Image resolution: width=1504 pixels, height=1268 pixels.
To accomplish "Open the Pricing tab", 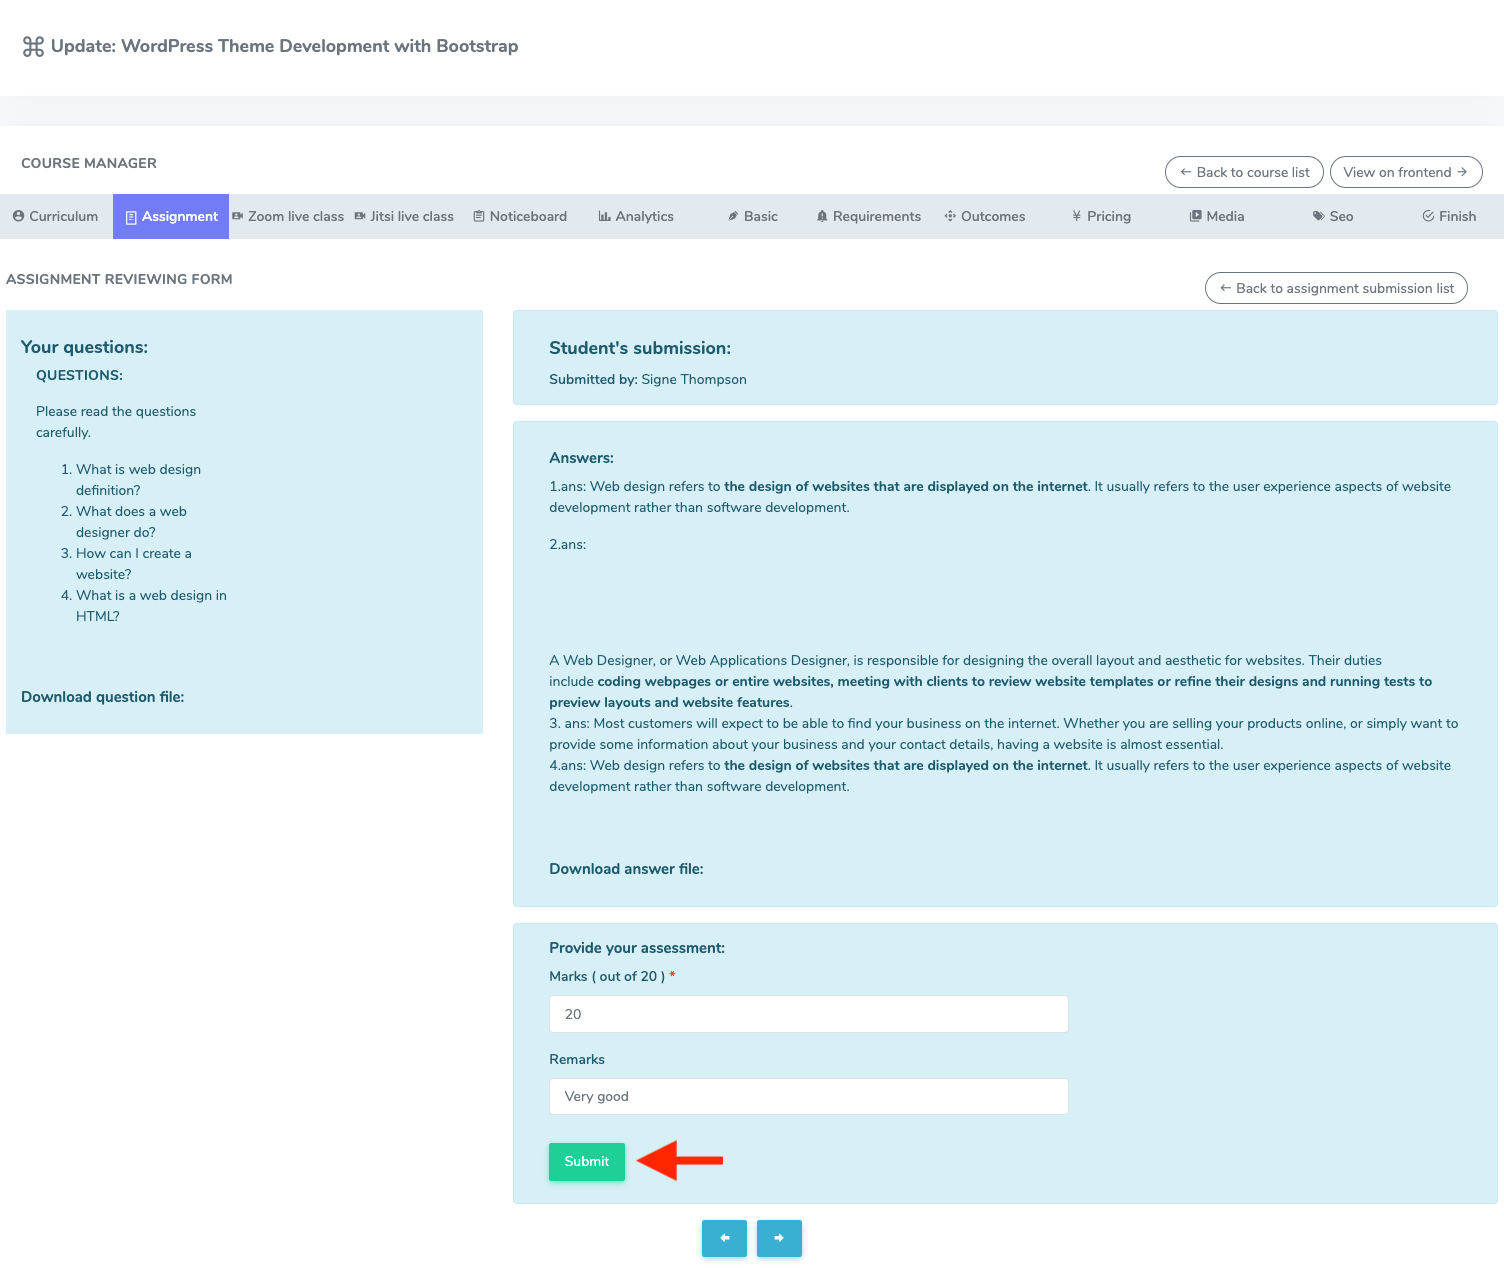I will tap(1101, 216).
